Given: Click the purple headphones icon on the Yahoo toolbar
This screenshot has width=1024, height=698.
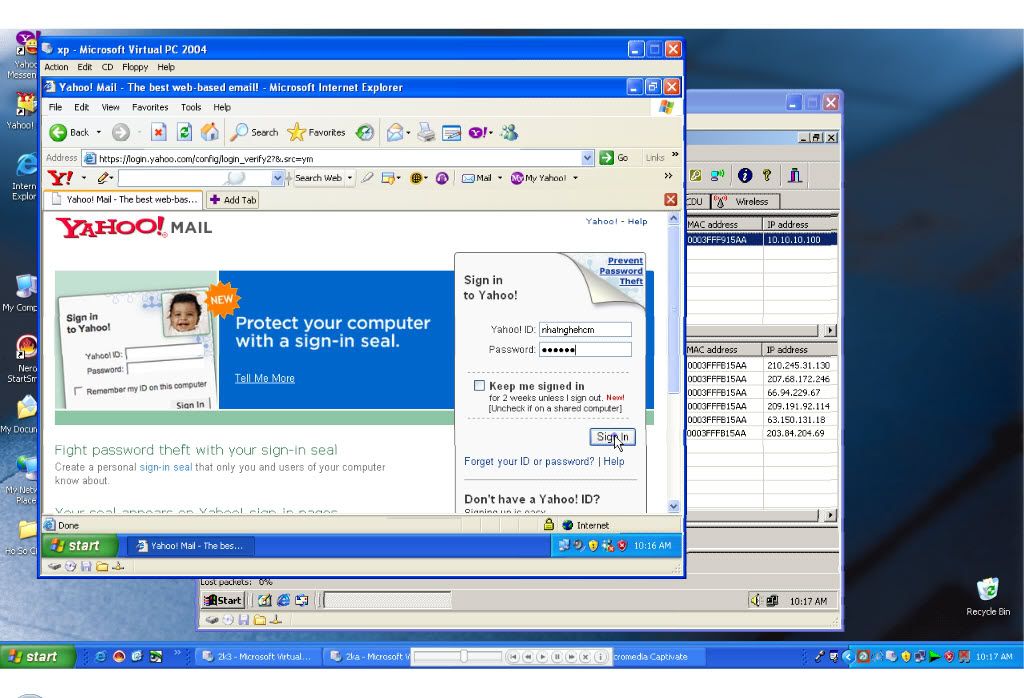Looking at the screenshot, I should tap(442, 178).
